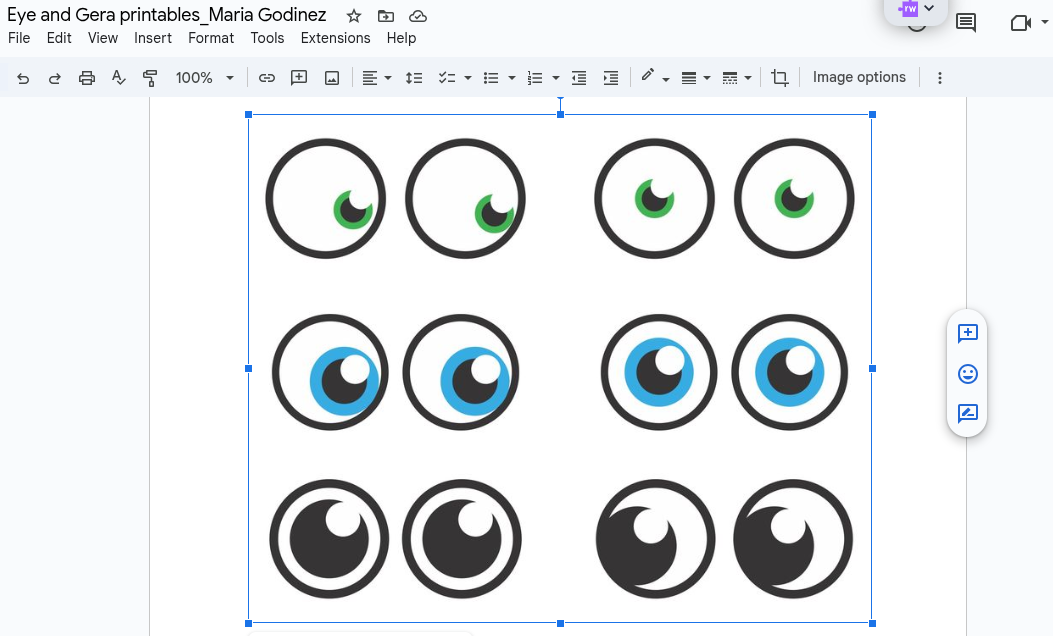
Task: Add emoji reaction from side panel
Action: point(967,373)
